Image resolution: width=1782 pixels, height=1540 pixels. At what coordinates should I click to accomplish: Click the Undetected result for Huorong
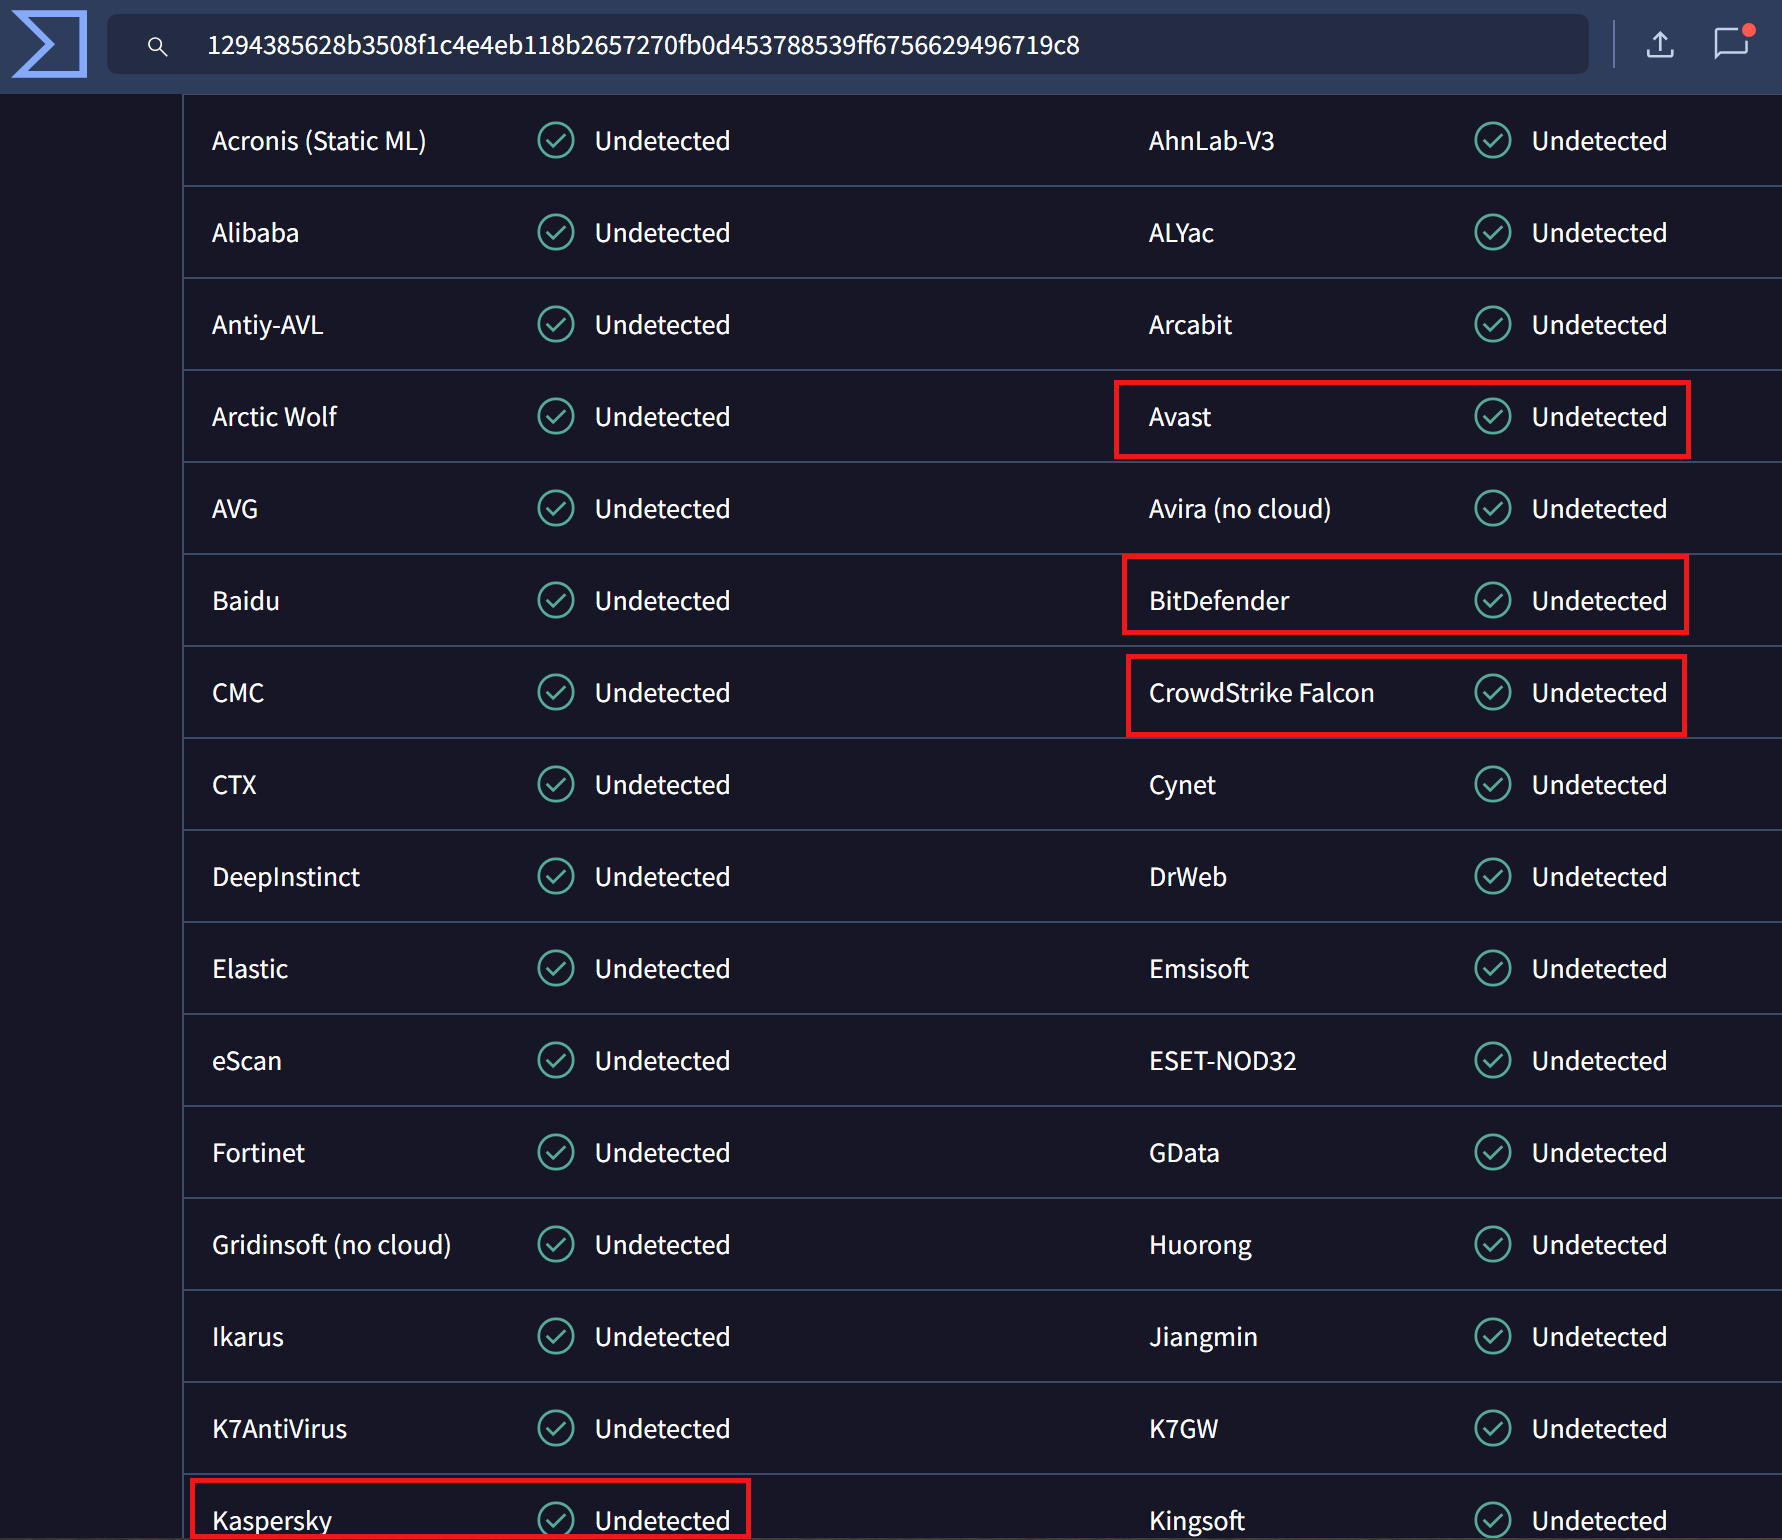[x=1599, y=1245]
